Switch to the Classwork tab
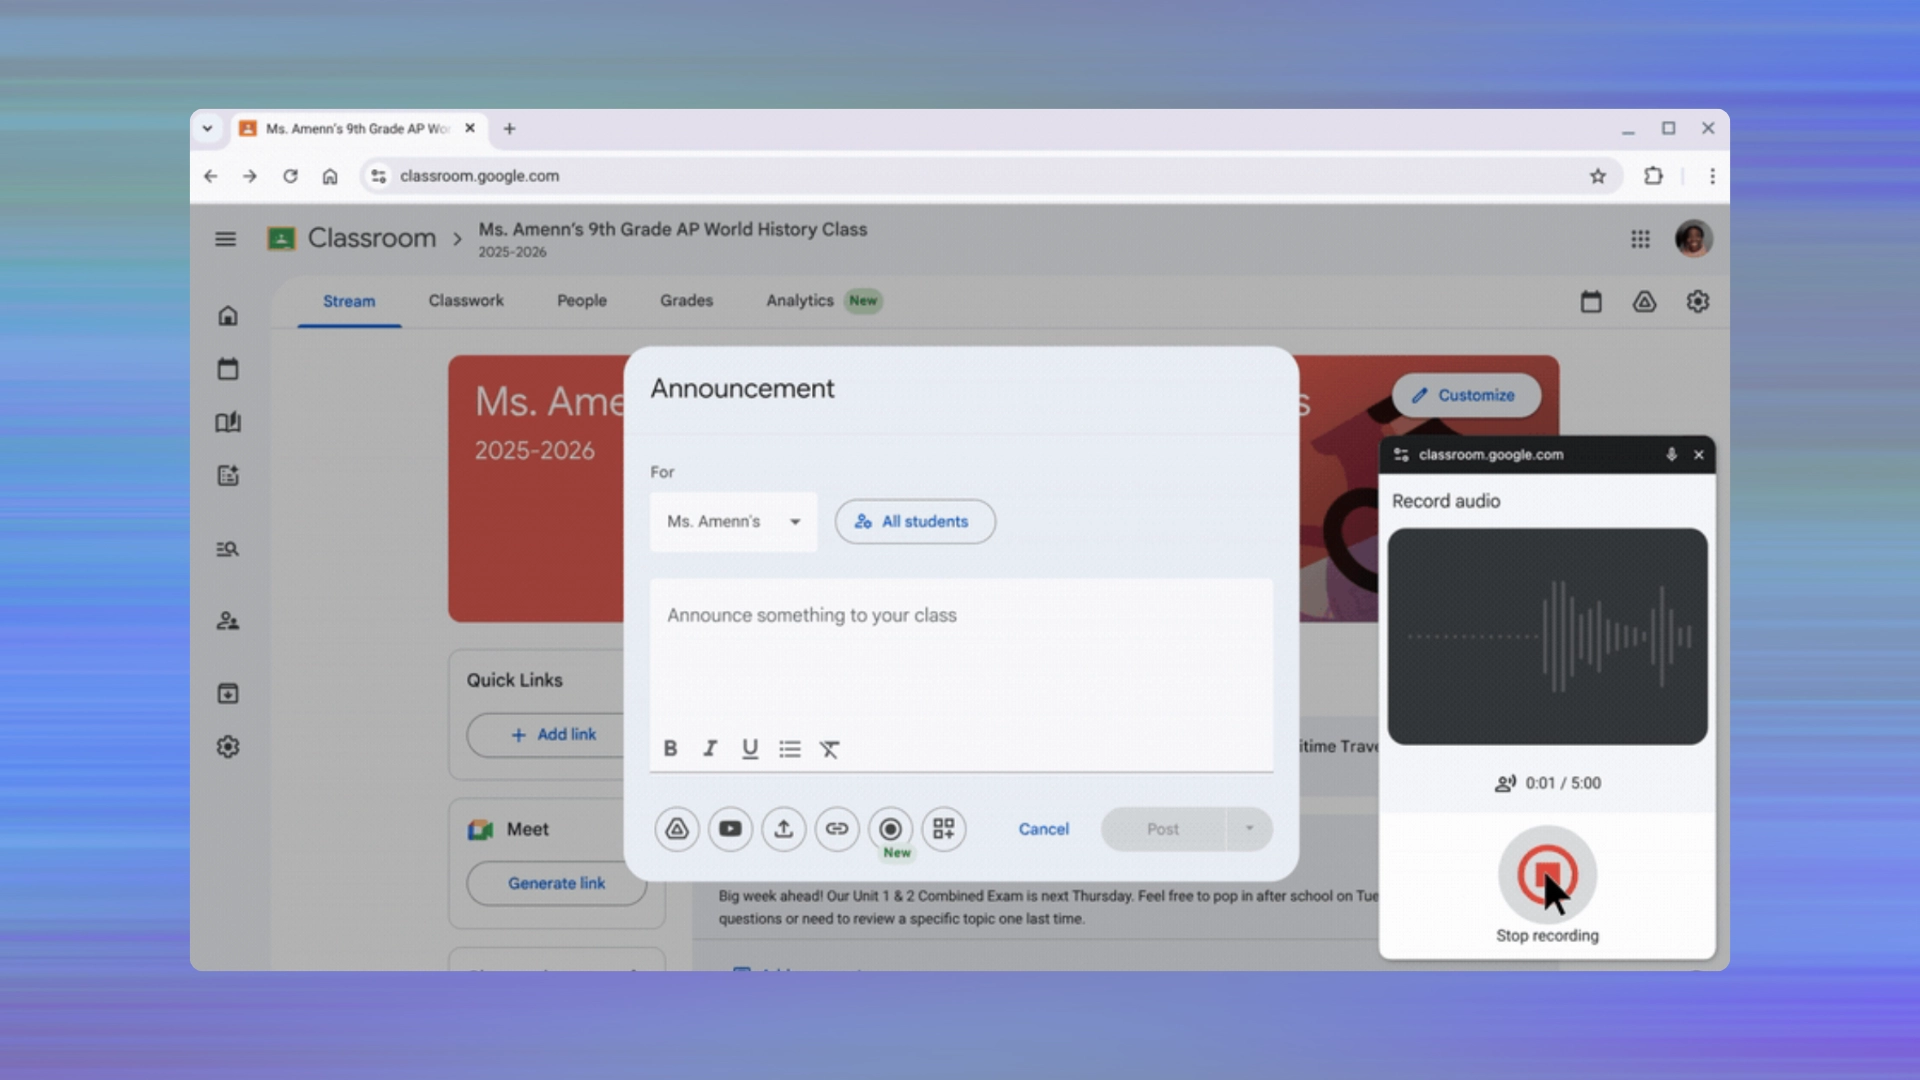 [x=466, y=301]
